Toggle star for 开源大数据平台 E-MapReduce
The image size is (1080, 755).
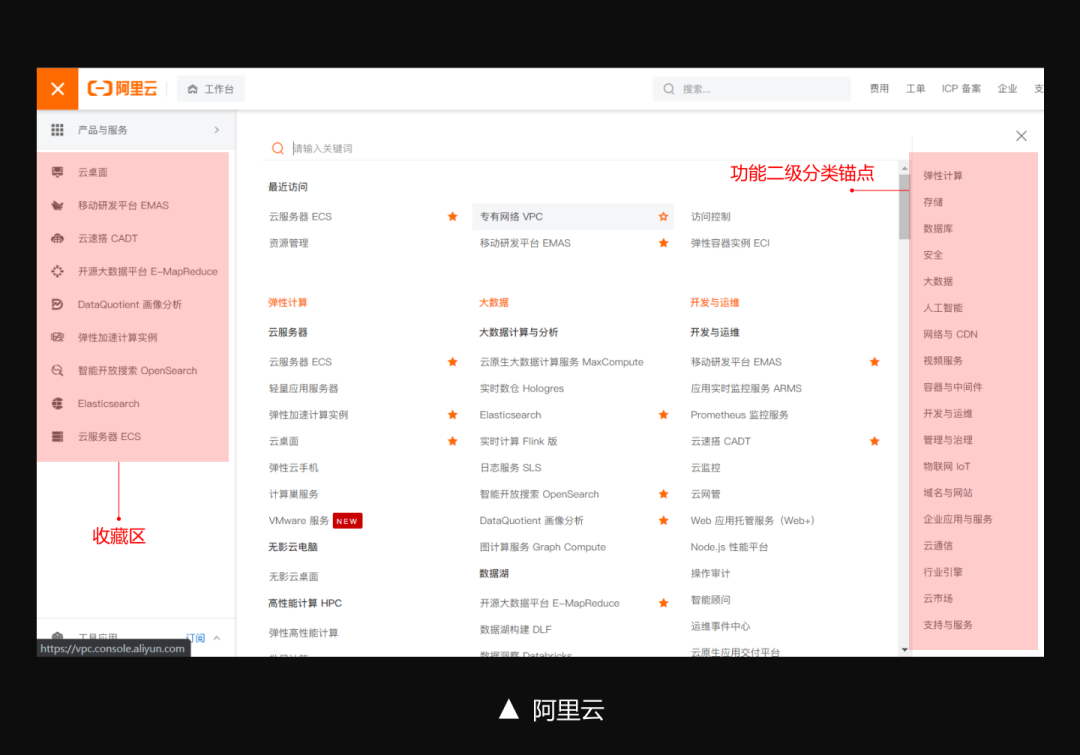click(663, 603)
